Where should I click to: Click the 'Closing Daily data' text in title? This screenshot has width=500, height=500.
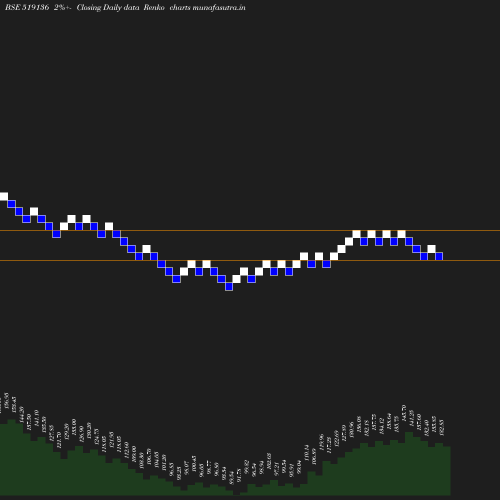[108, 7]
